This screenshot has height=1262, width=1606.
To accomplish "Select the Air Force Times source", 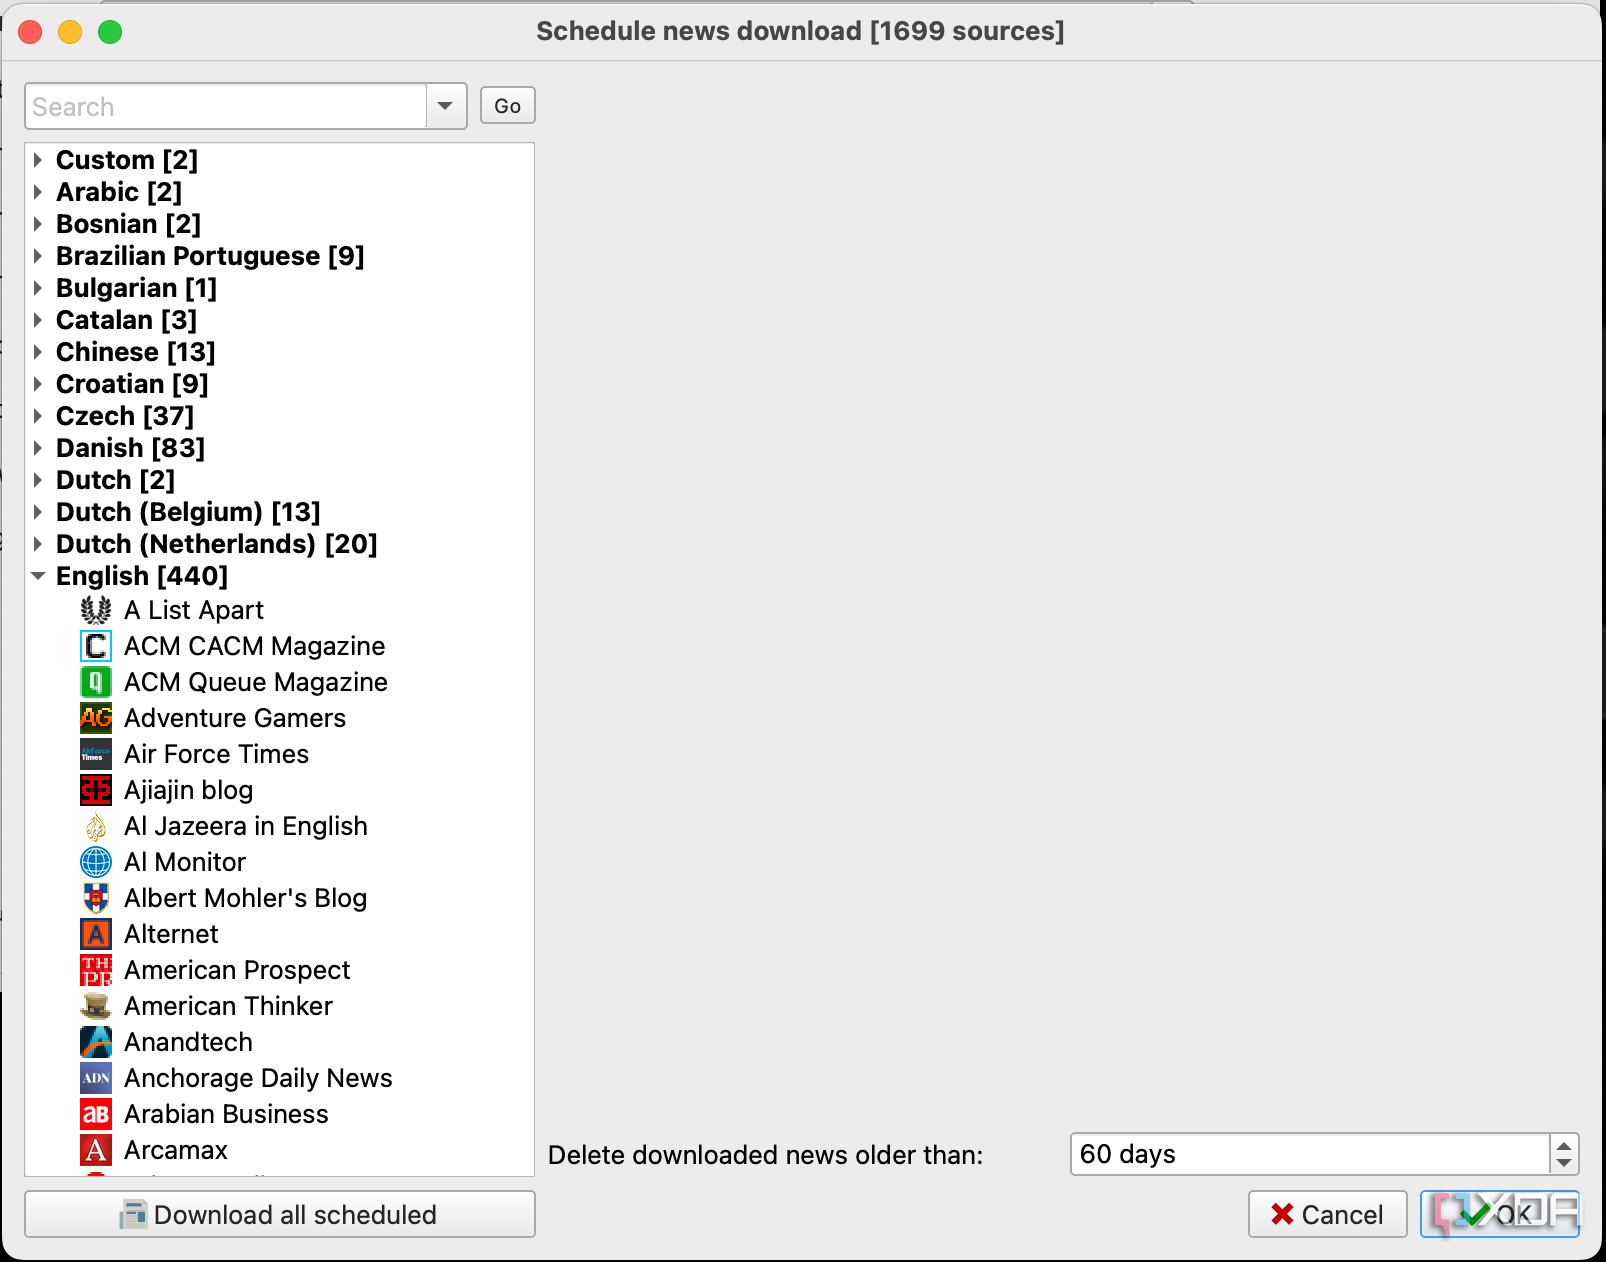I will click(217, 754).
